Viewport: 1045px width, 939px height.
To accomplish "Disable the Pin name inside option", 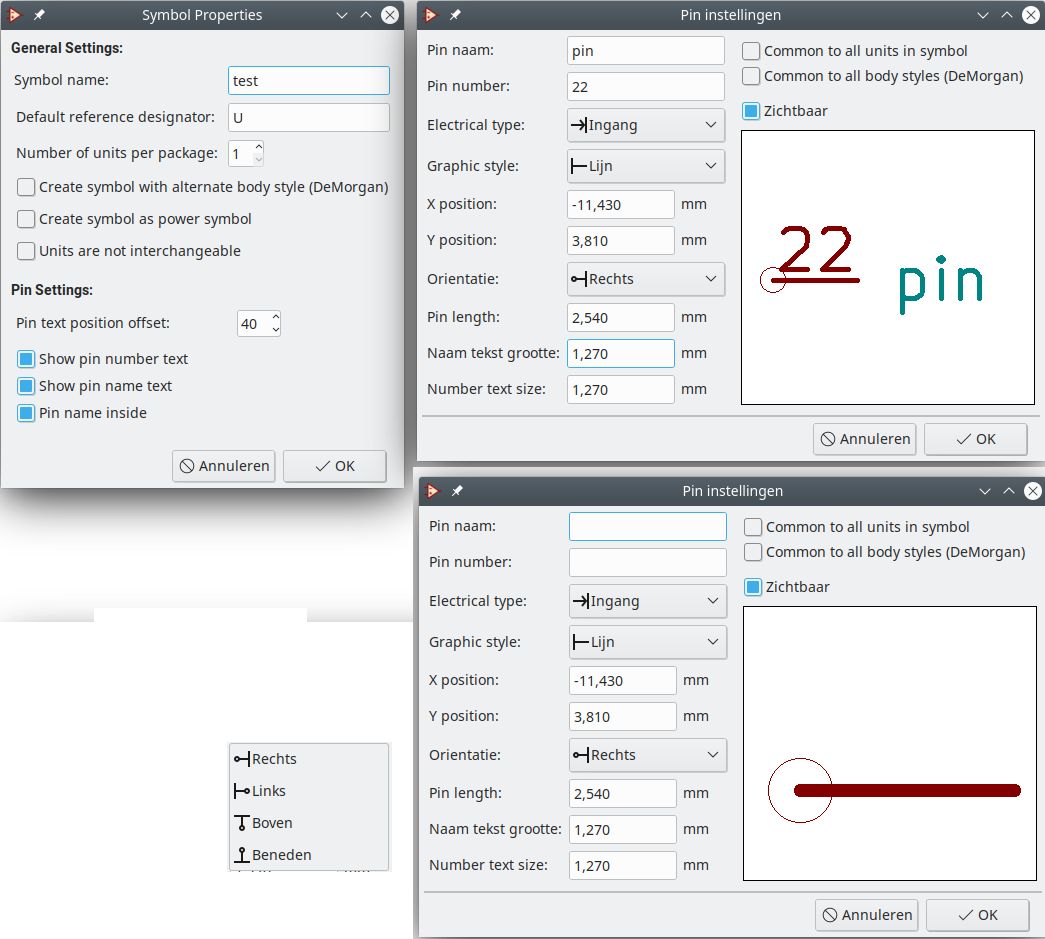I will tap(27, 413).
